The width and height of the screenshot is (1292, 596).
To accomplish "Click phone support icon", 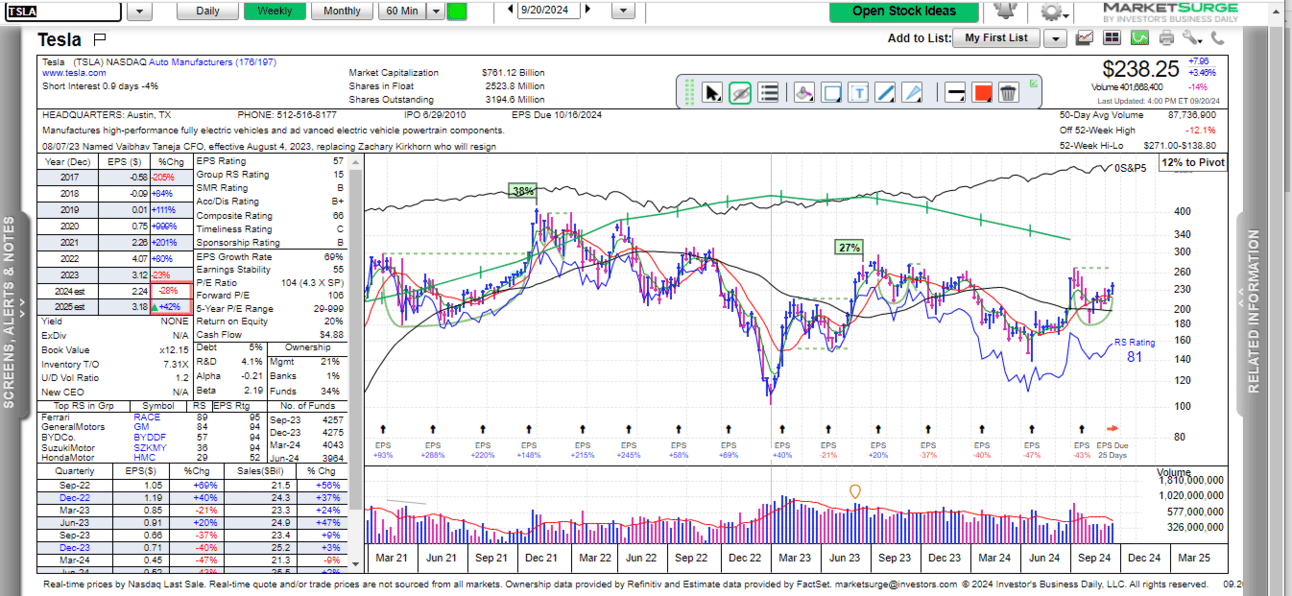I will 1217,38.
